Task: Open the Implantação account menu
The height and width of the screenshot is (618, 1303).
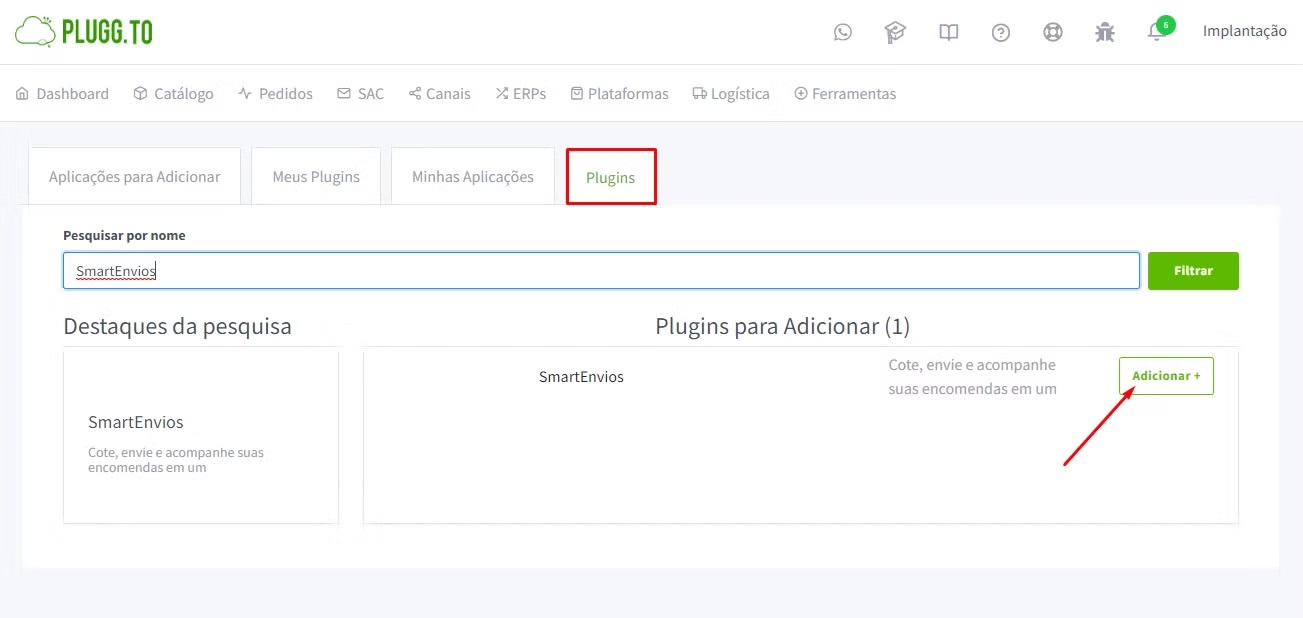Action: pyautogui.click(x=1245, y=31)
